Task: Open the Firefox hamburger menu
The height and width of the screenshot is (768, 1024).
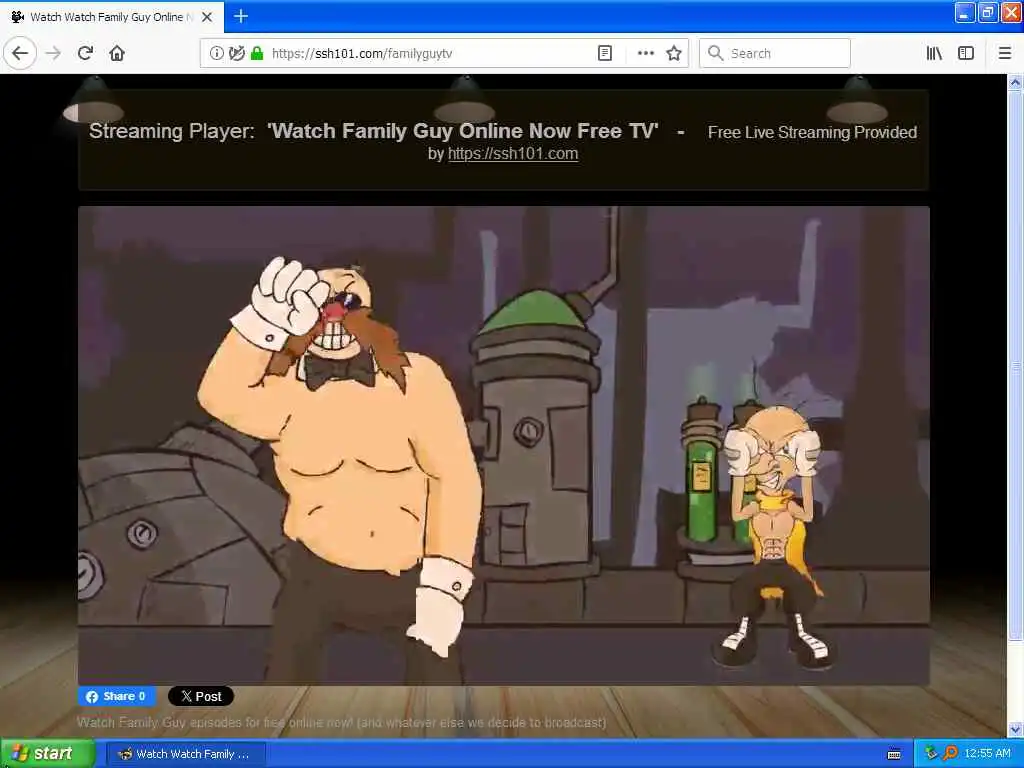Action: click(x=1005, y=54)
